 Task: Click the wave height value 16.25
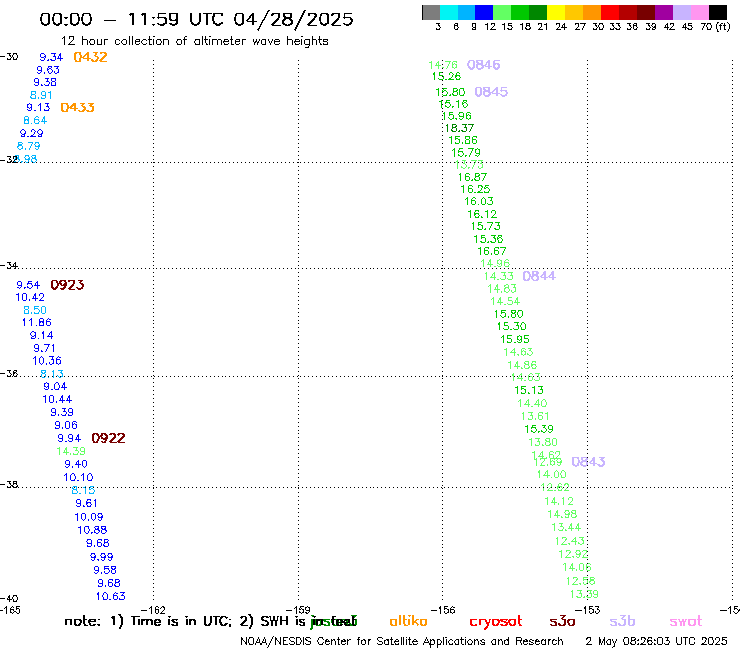475,189
